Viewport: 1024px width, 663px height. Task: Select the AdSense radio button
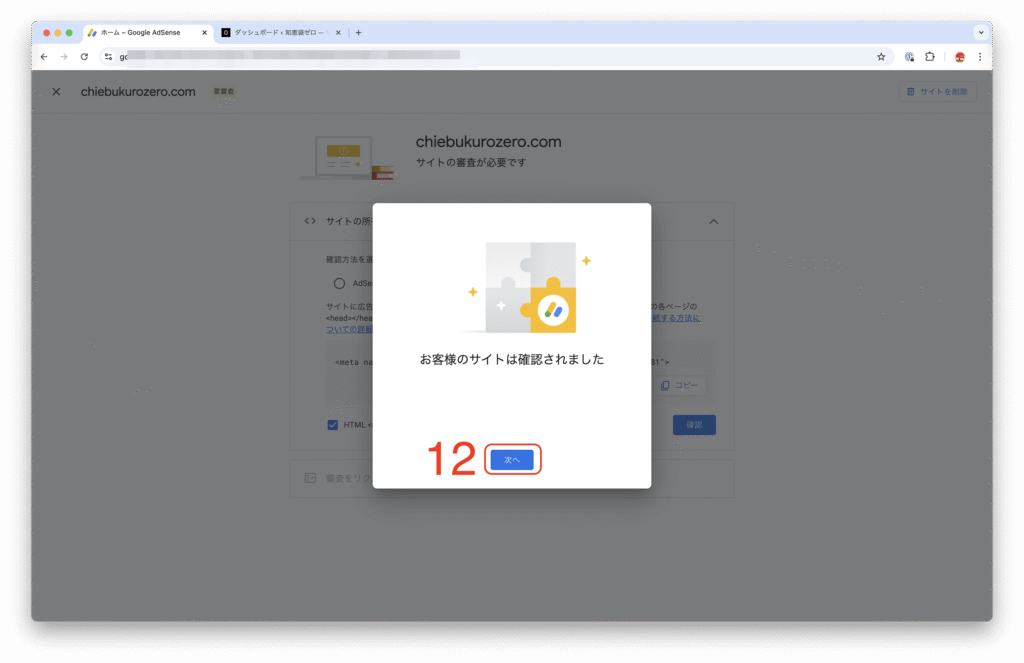point(339,283)
